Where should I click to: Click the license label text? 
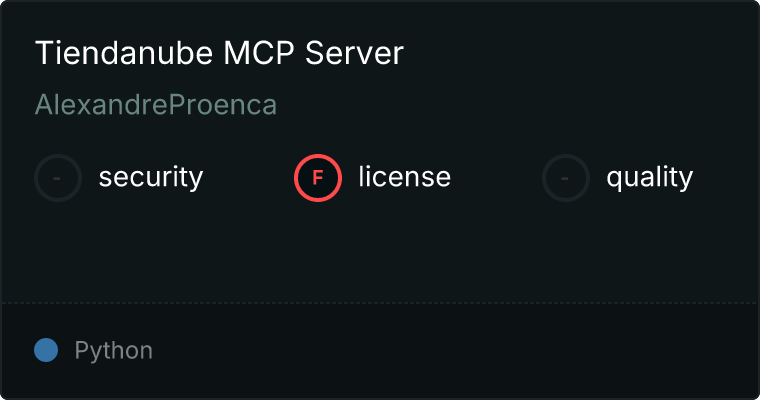pos(404,178)
